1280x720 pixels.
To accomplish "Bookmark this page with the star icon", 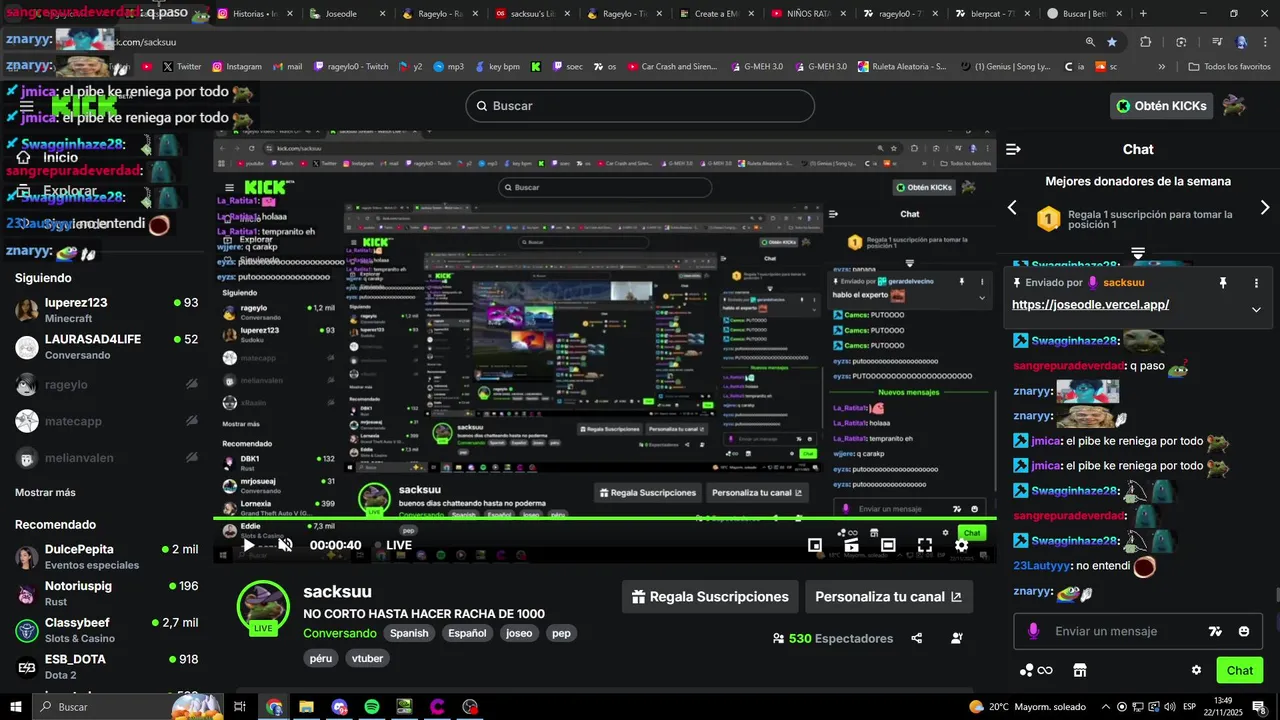I will click(x=1112, y=42).
